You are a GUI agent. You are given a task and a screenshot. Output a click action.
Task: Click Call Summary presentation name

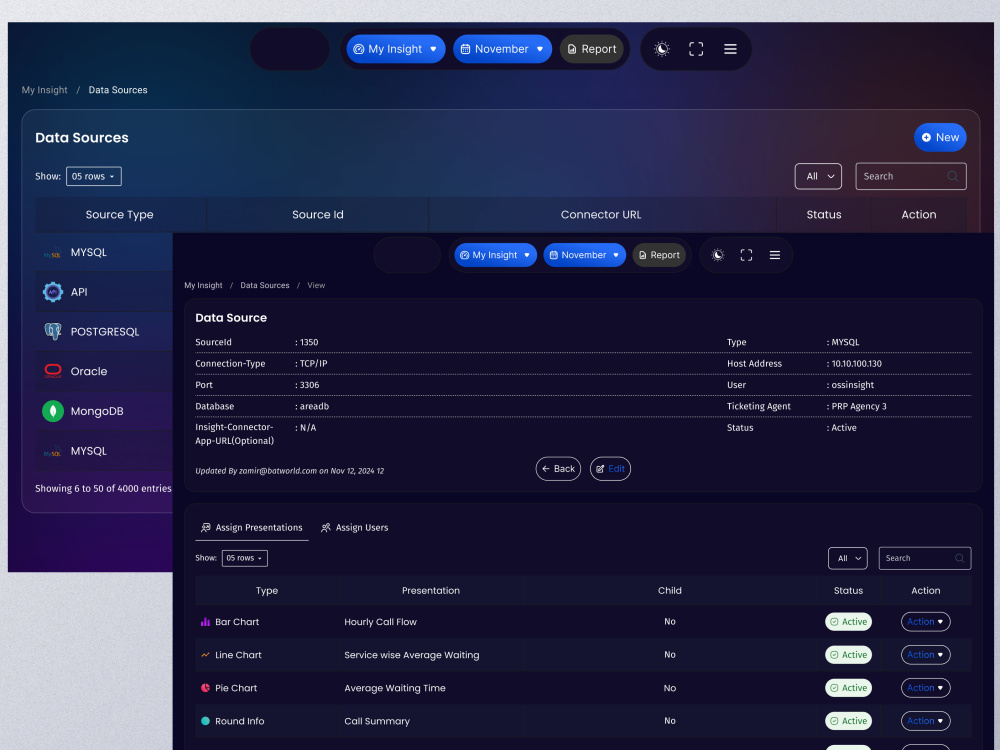point(377,721)
